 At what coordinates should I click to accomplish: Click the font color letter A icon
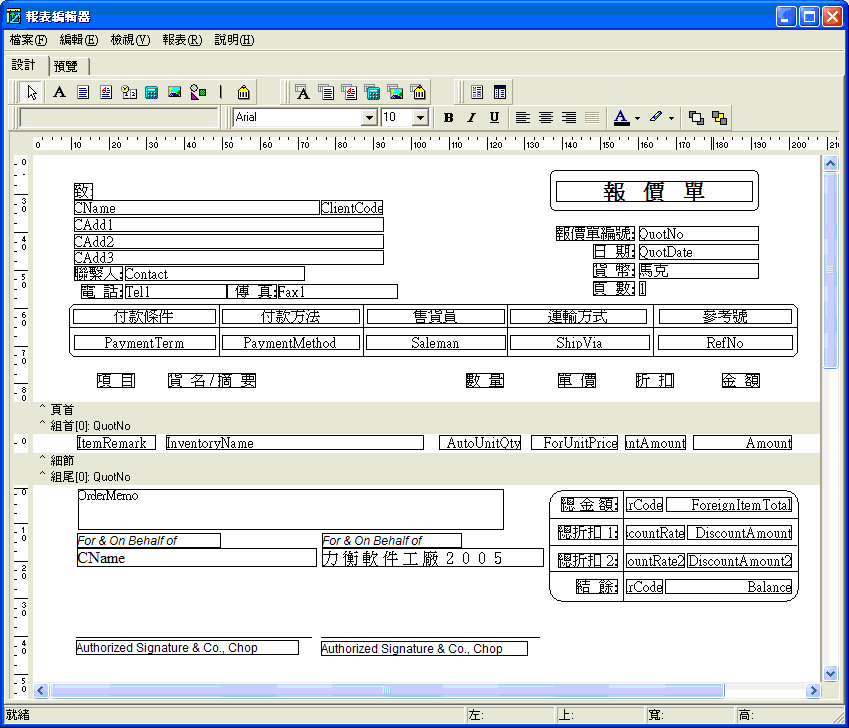[621, 117]
